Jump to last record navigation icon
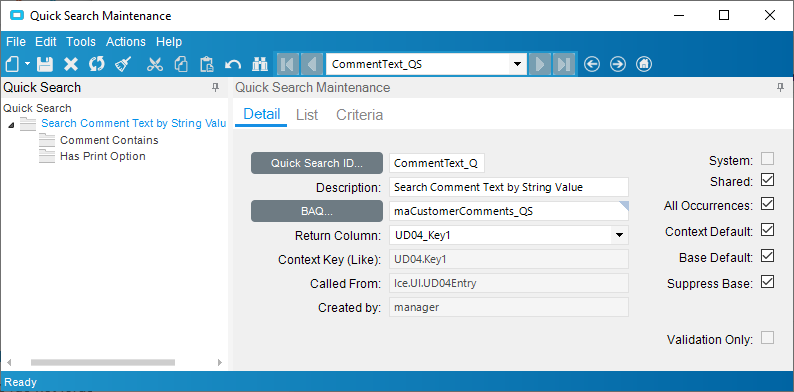The image size is (794, 392). [564, 64]
